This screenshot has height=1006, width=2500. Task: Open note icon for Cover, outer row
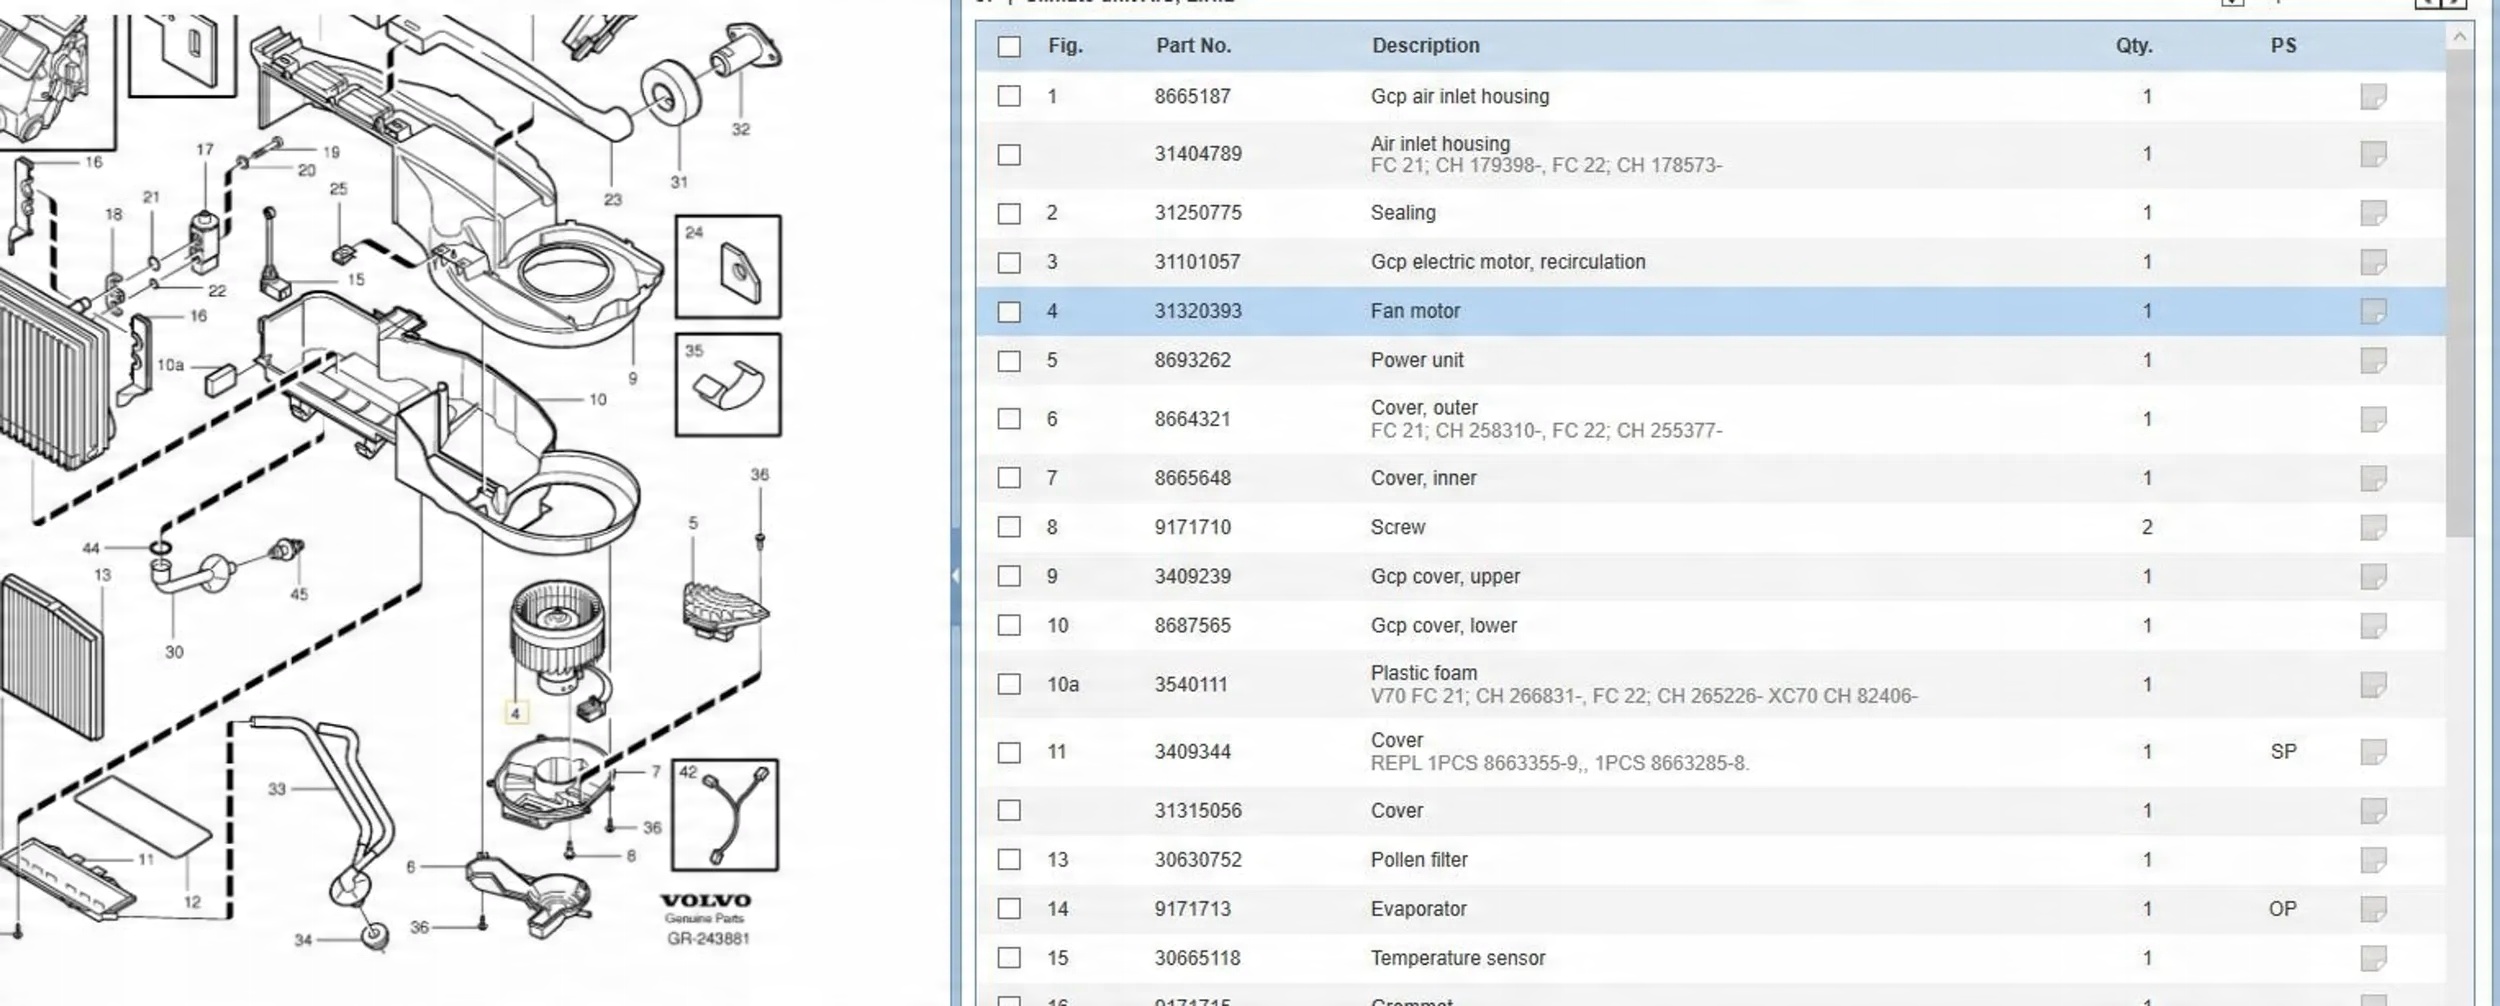[x=2373, y=419]
